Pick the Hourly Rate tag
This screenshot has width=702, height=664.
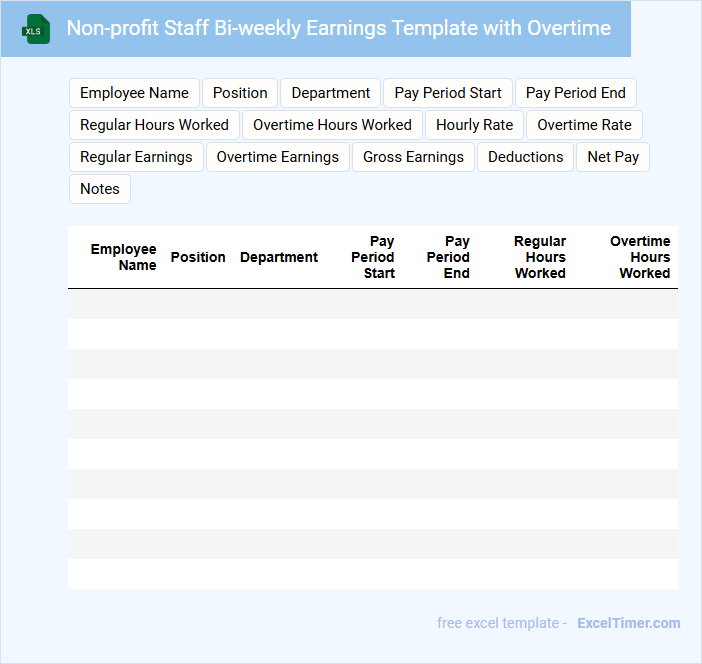point(474,125)
